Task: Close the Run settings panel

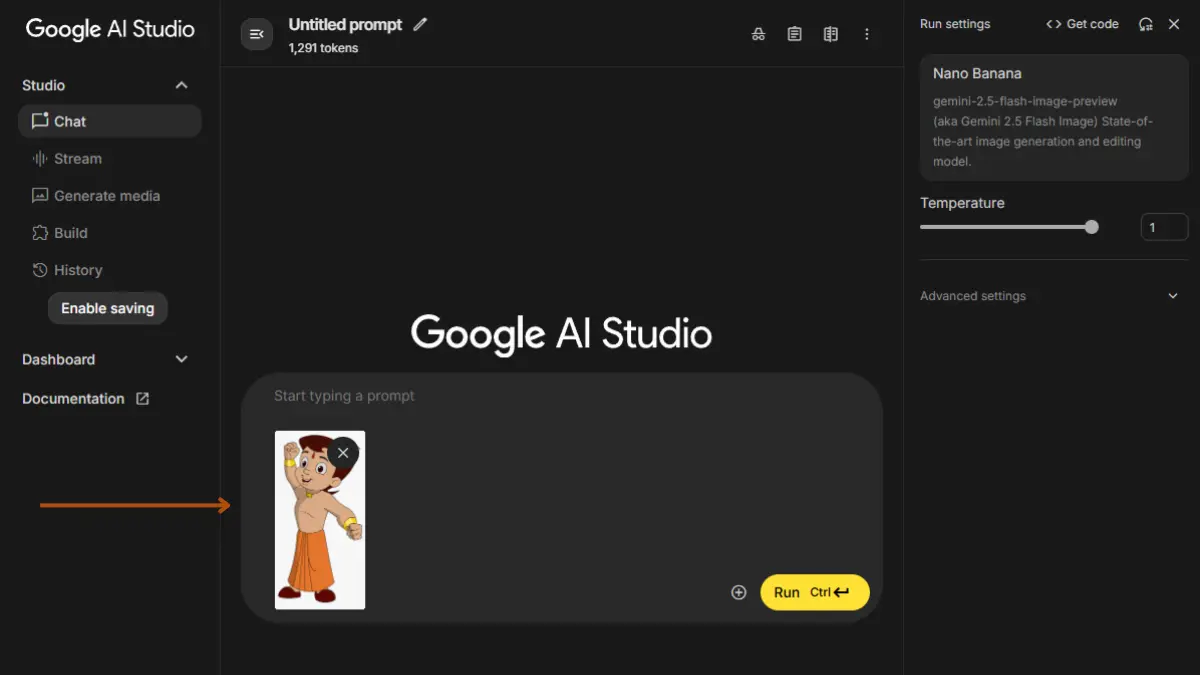Action: point(1174,24)
